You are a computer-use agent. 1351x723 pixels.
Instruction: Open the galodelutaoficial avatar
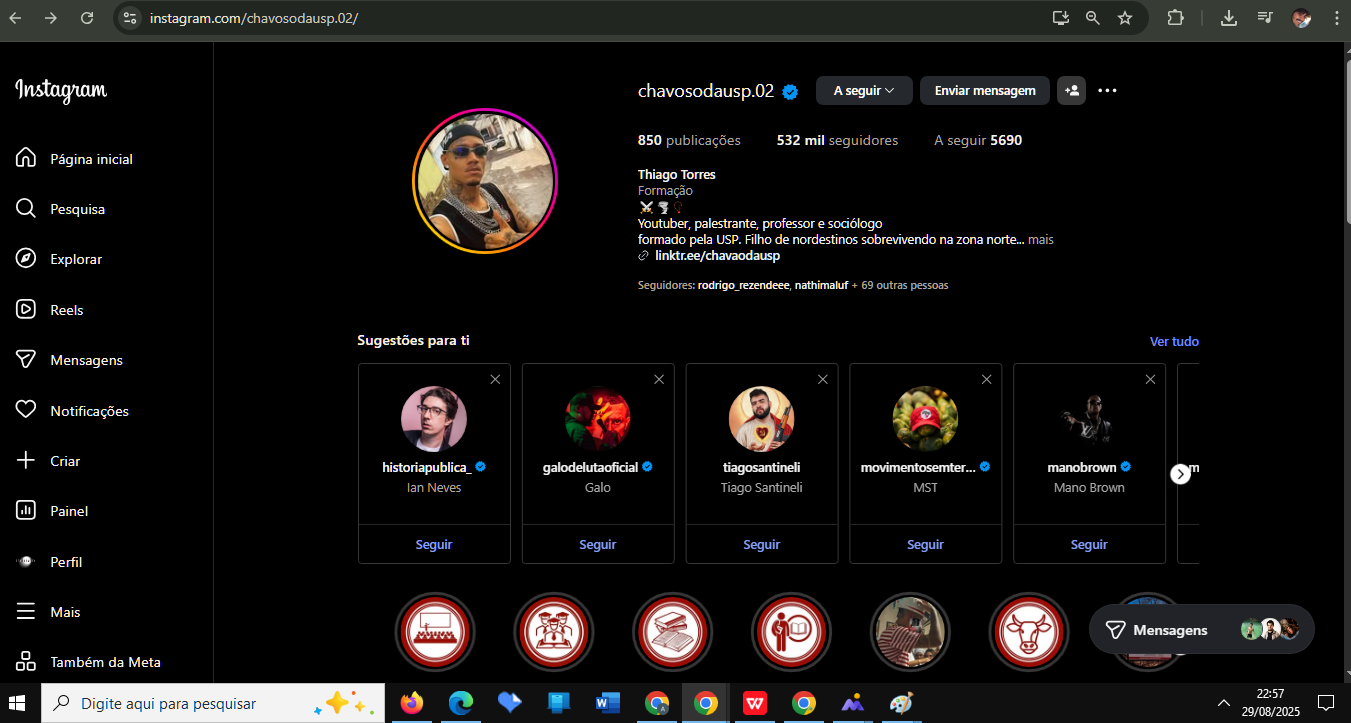tap(598, 419)
